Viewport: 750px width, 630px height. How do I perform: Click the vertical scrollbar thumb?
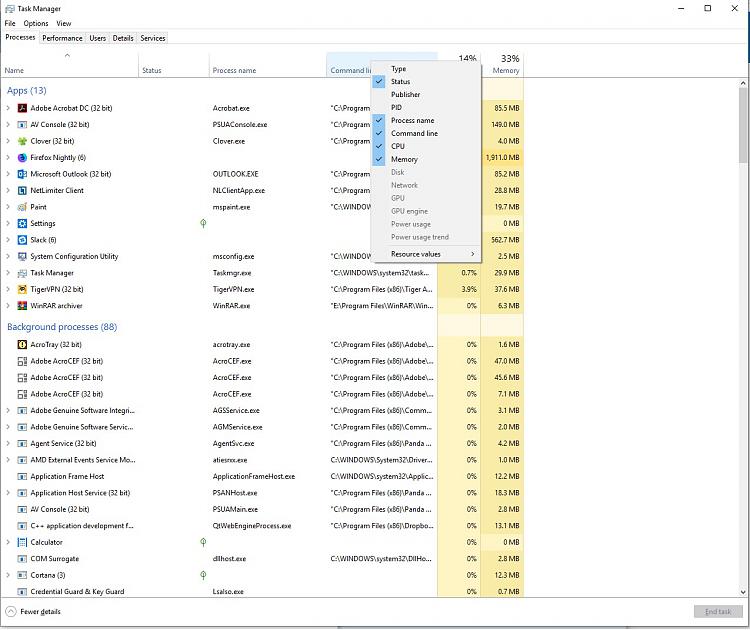click(x=743, y=125)
